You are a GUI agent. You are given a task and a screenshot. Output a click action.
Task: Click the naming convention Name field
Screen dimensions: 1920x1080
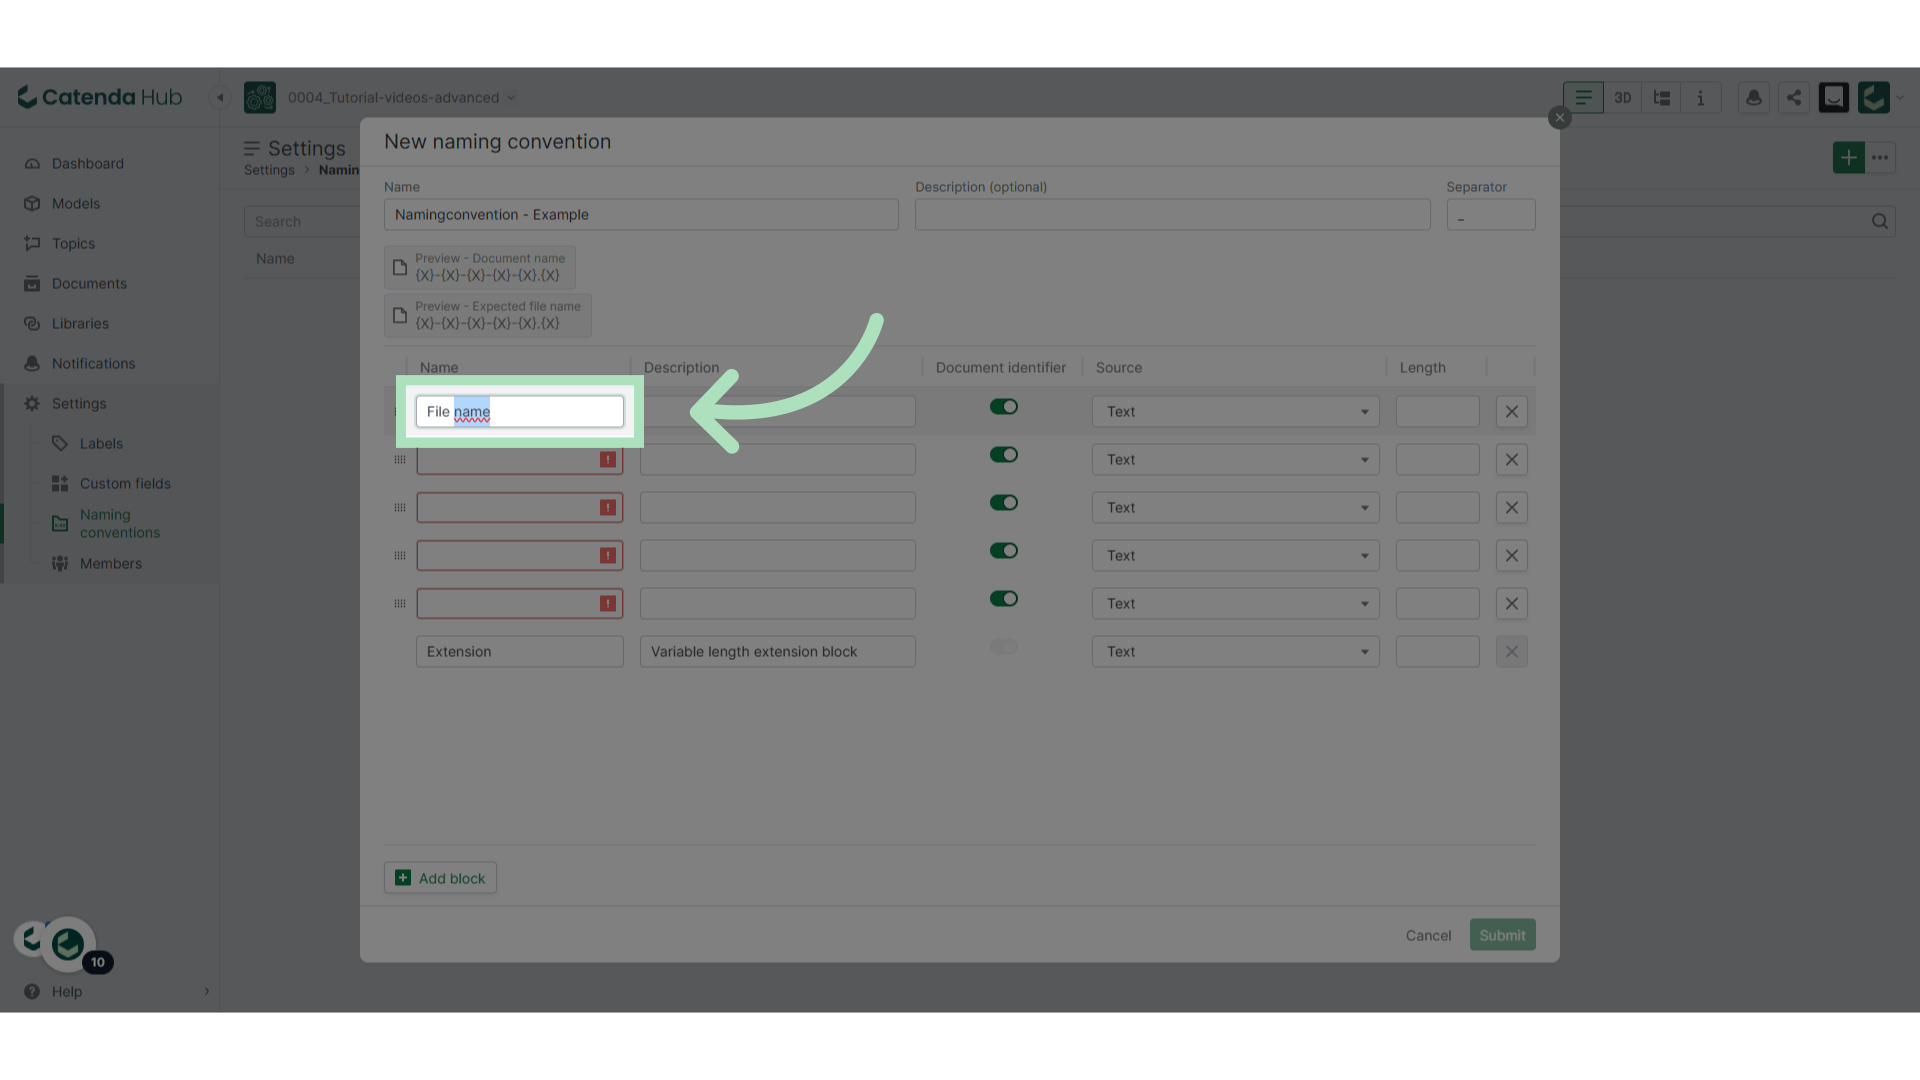point(641,214)
